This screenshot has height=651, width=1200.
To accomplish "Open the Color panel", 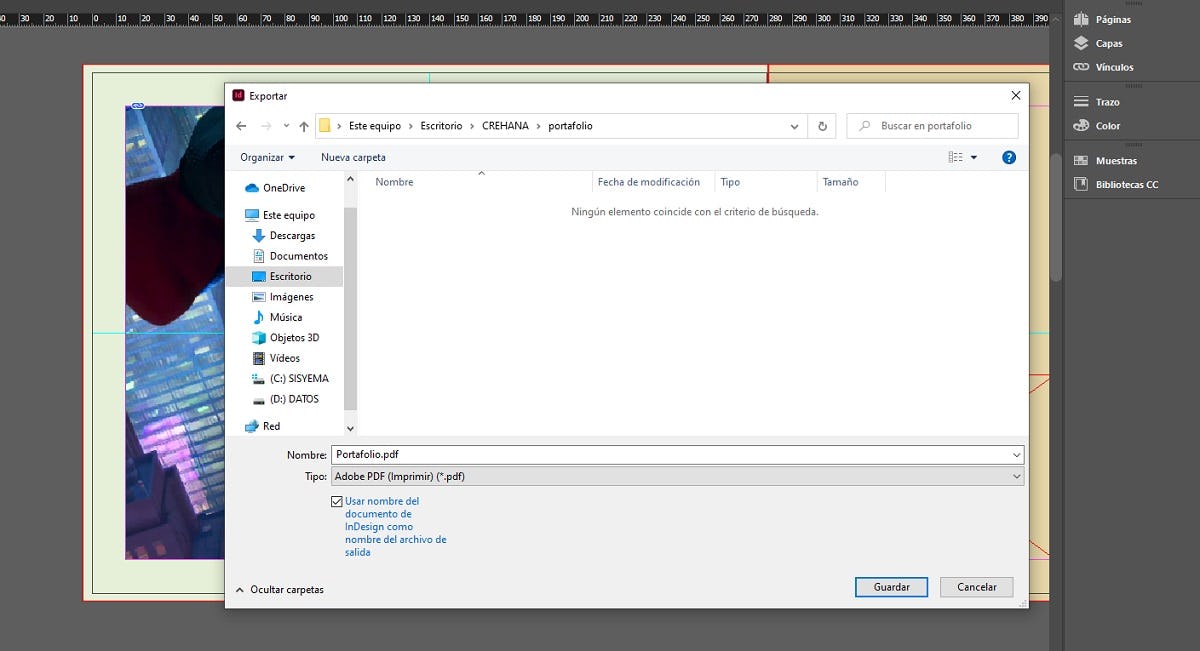I will pos(1081,126).
